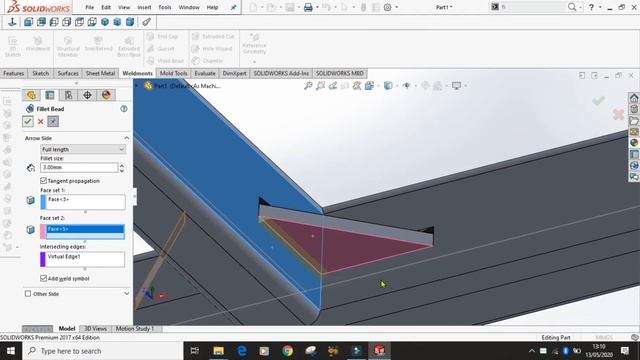The width and height of the screenshot is (640, 360).
Task: Expand the Other Side section chevron
Action: 127,293
